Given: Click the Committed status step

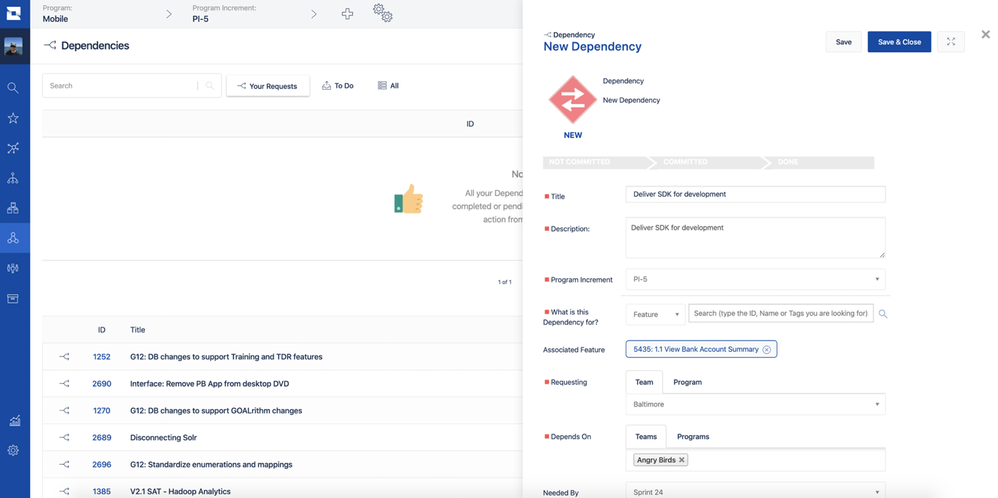Looking at the screenshot, I should pos(705,162).
